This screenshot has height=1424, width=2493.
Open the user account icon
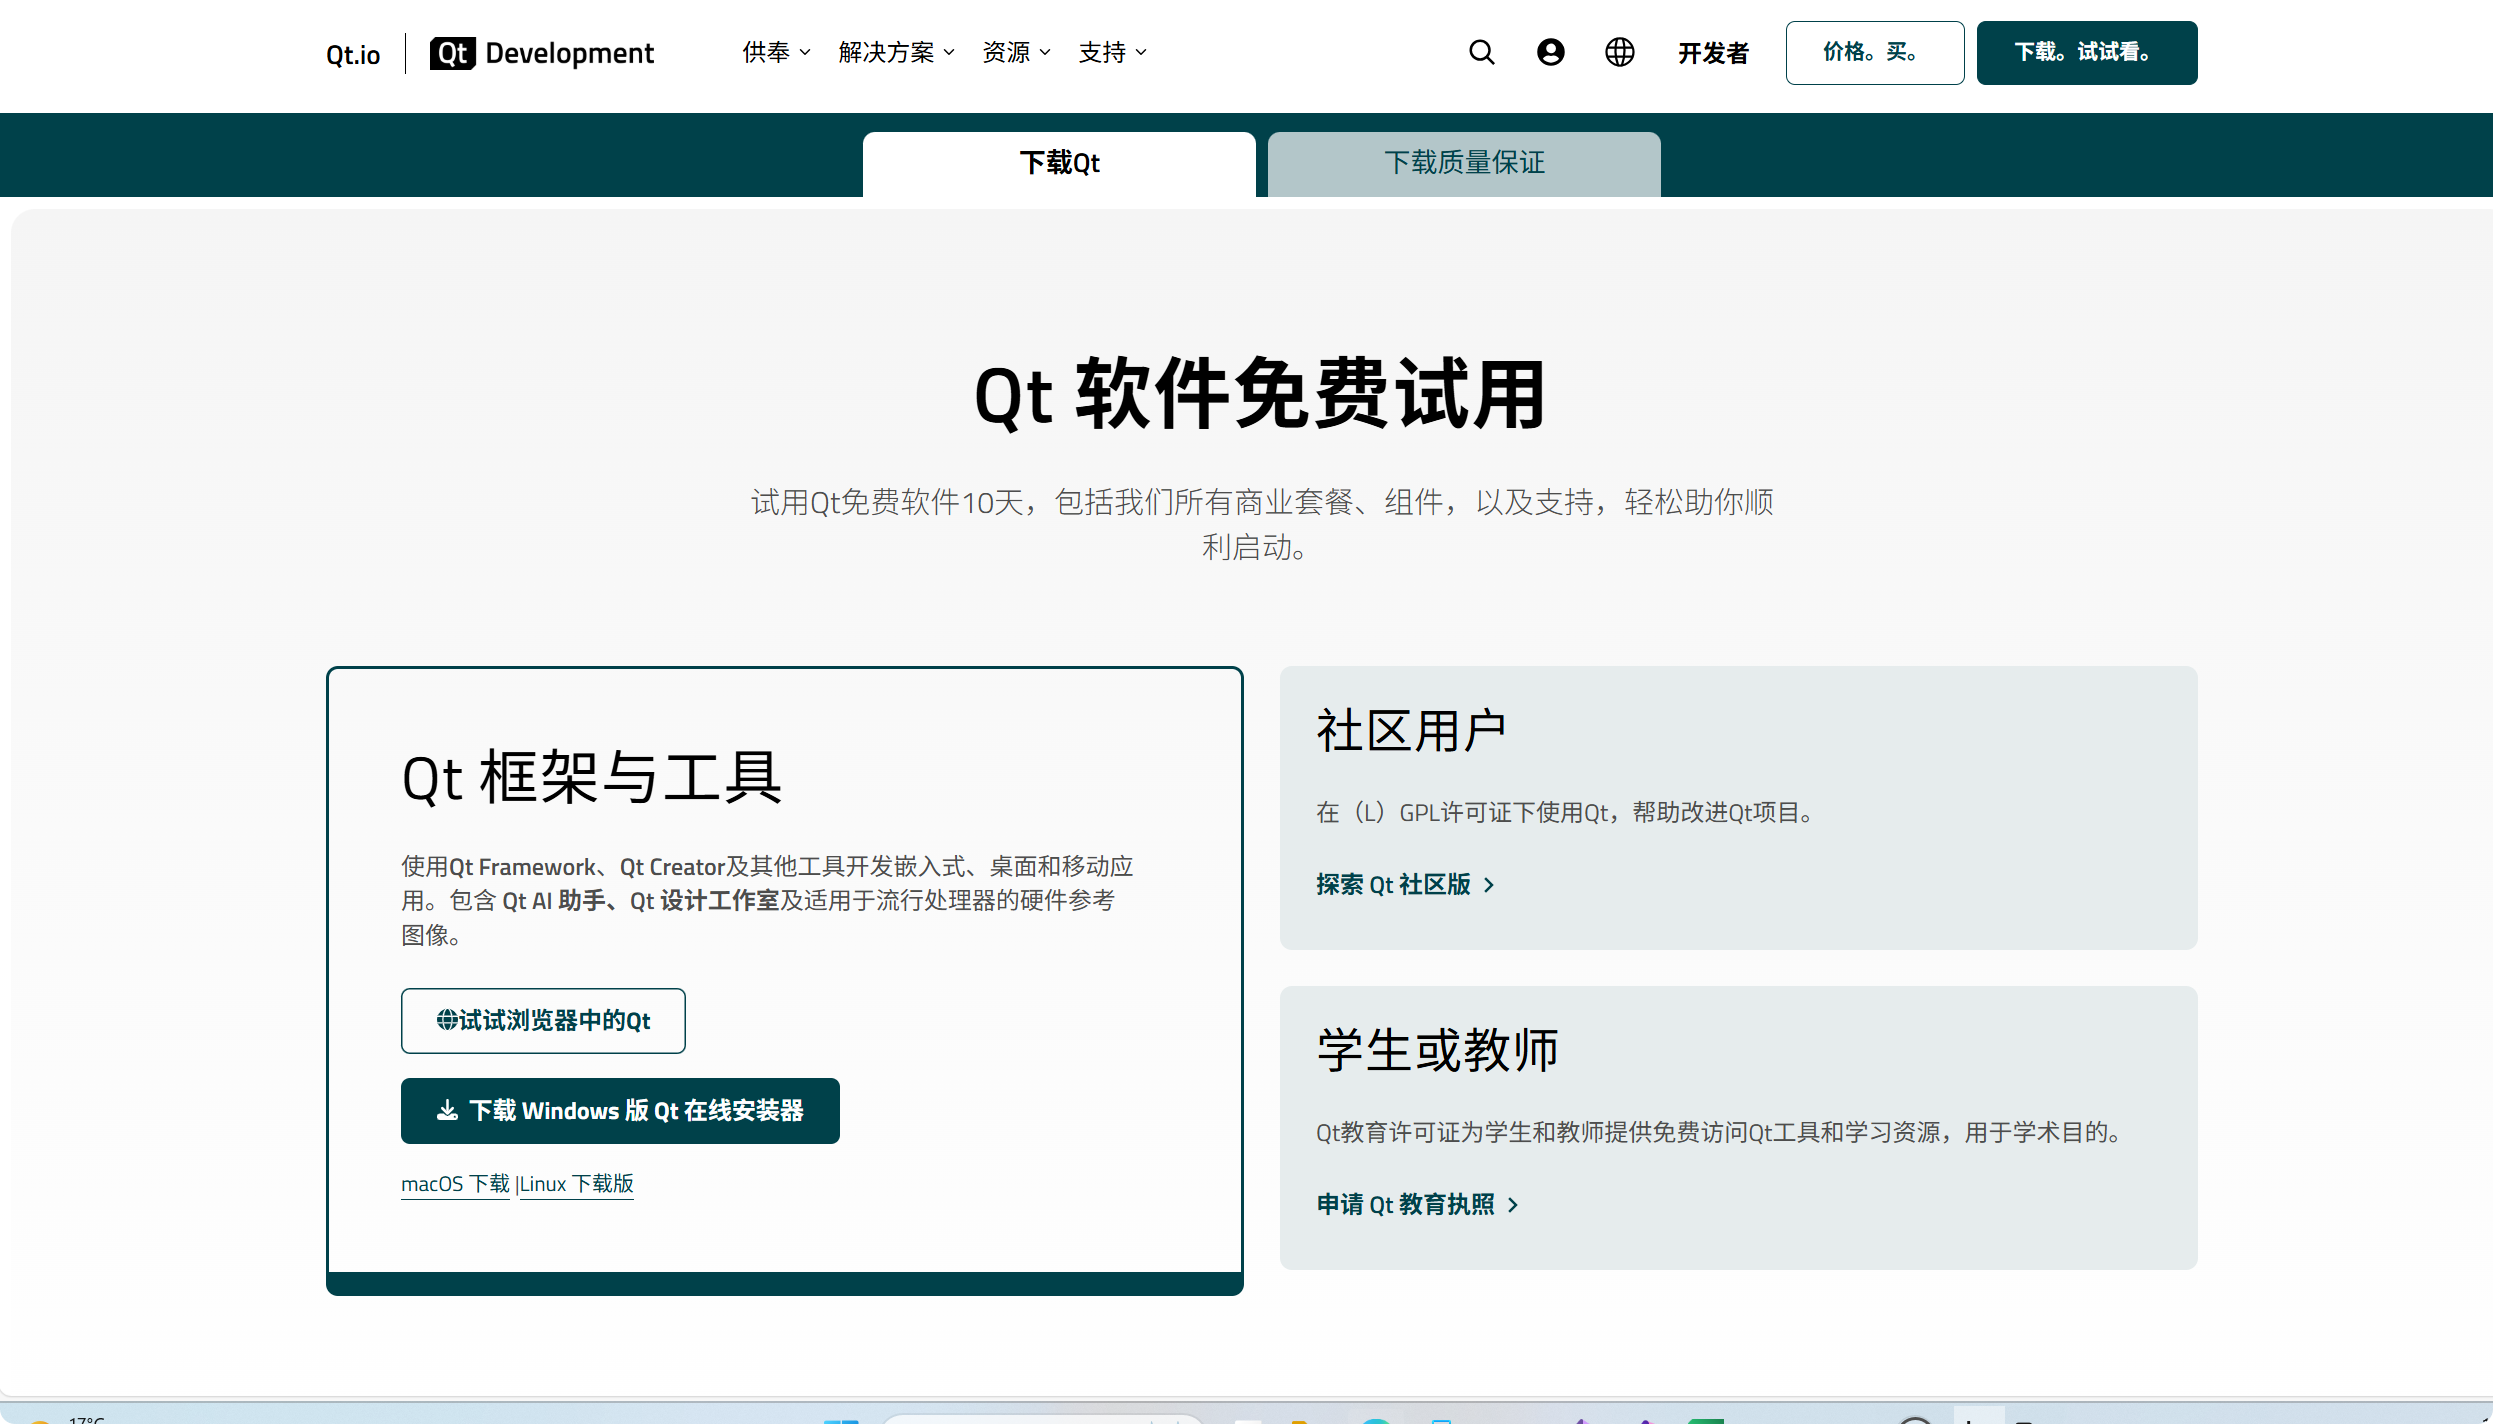1550,53
